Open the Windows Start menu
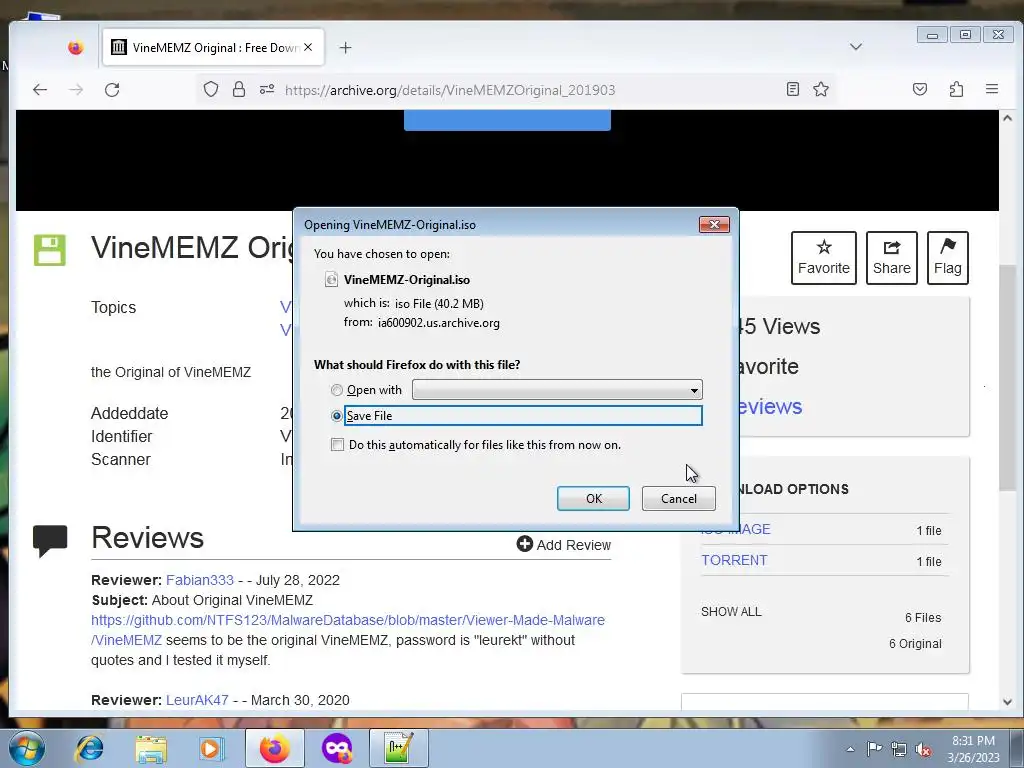Screen dimensions: 1024x768 coord(26,748)
